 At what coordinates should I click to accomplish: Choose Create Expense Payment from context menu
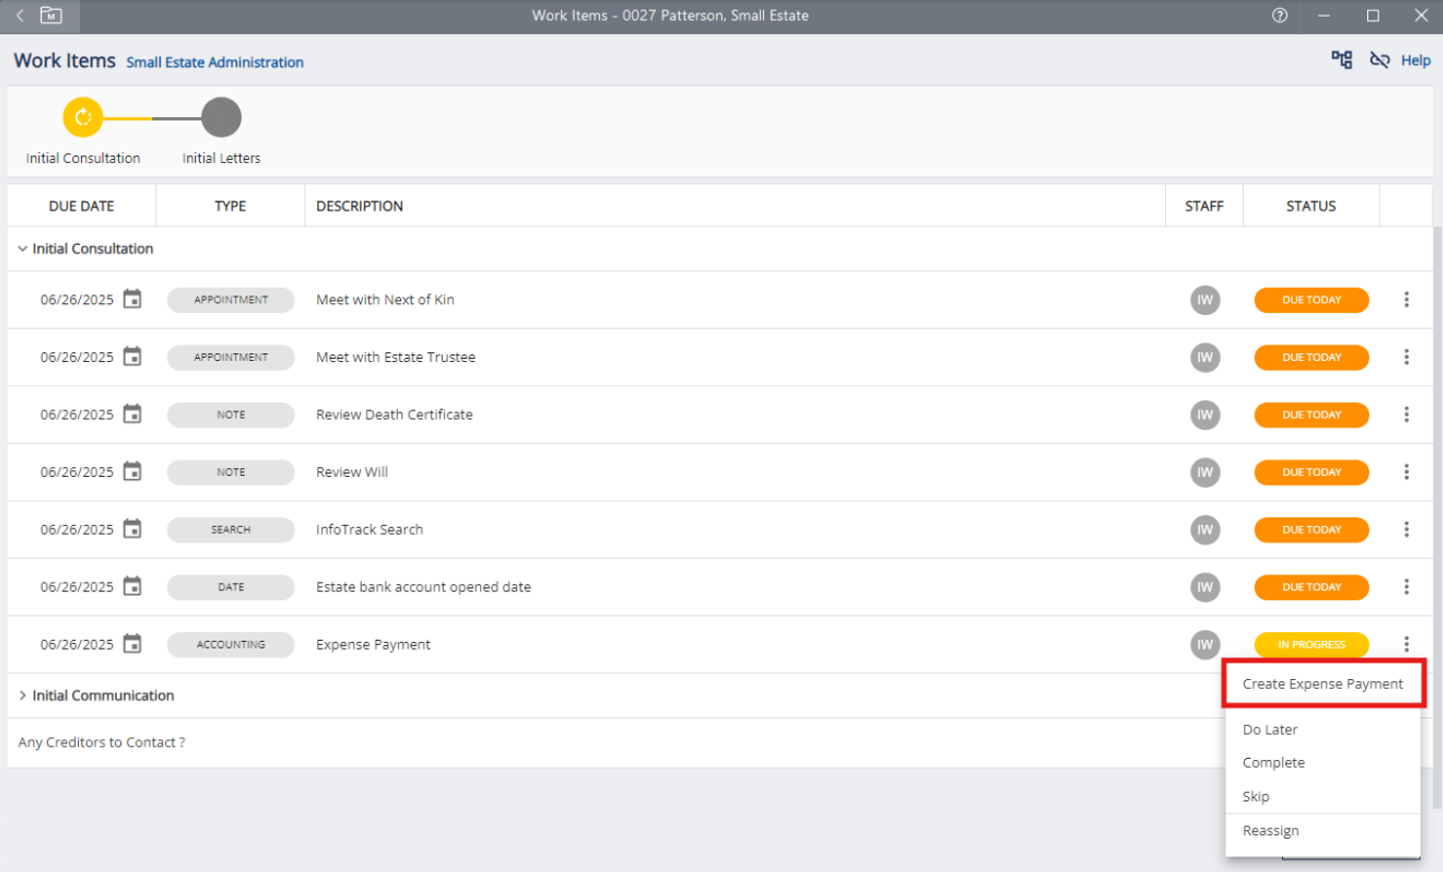[x=1322, y=684]
